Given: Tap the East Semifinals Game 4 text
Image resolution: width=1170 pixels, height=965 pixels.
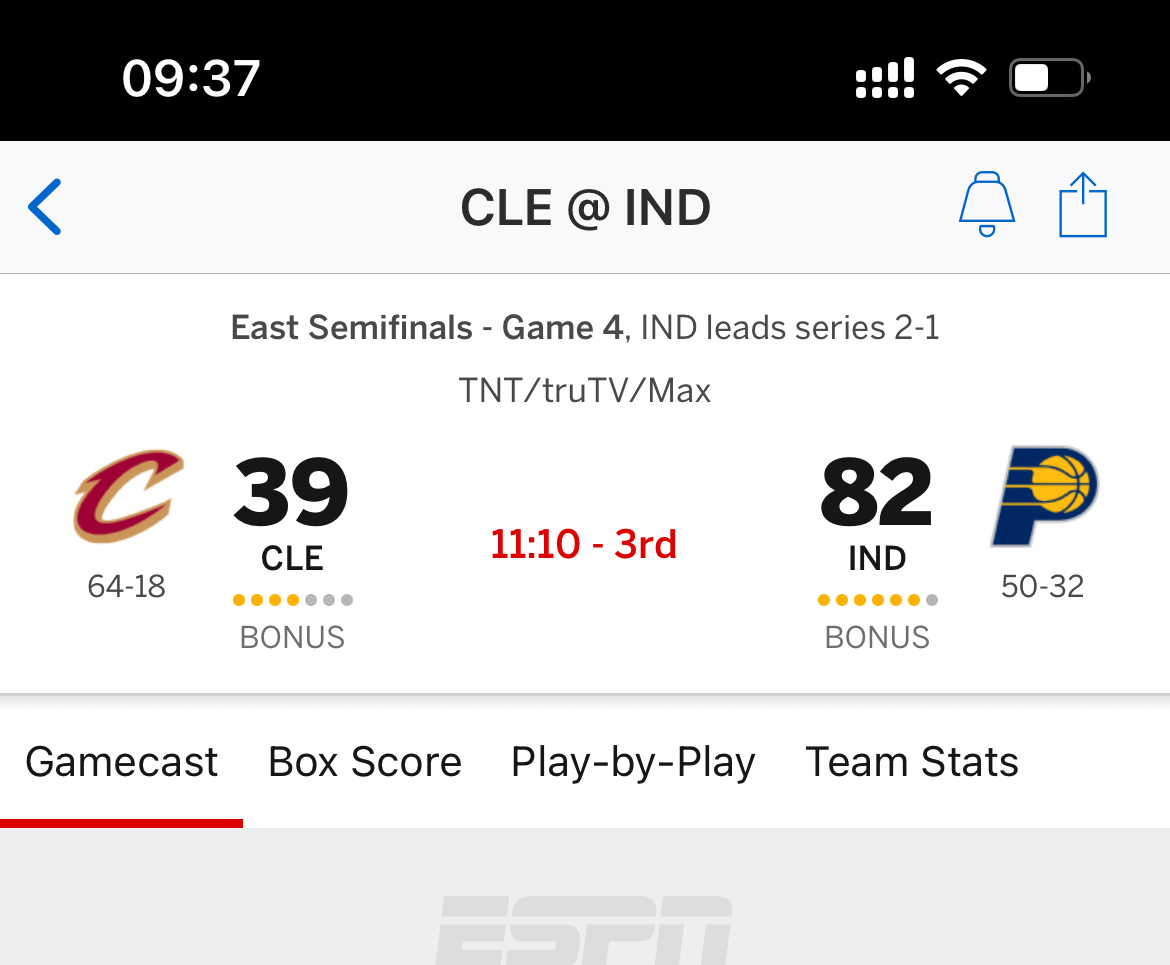Looking at the screenshot, I should pyautogui.click(x=427, y=328).
